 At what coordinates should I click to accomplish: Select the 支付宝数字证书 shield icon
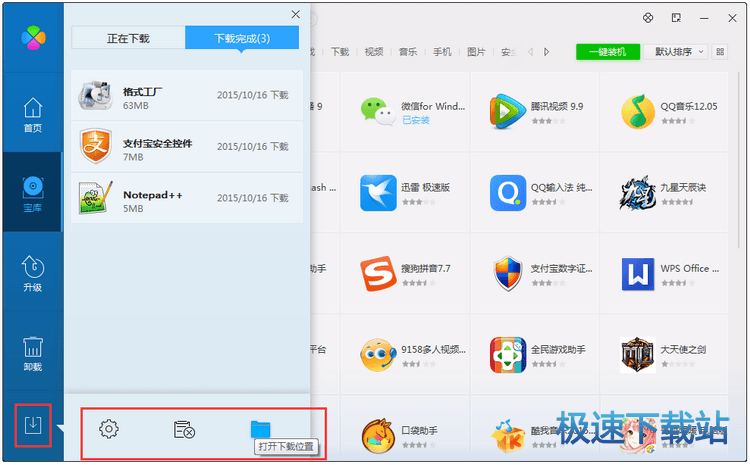tap(507, 274)
